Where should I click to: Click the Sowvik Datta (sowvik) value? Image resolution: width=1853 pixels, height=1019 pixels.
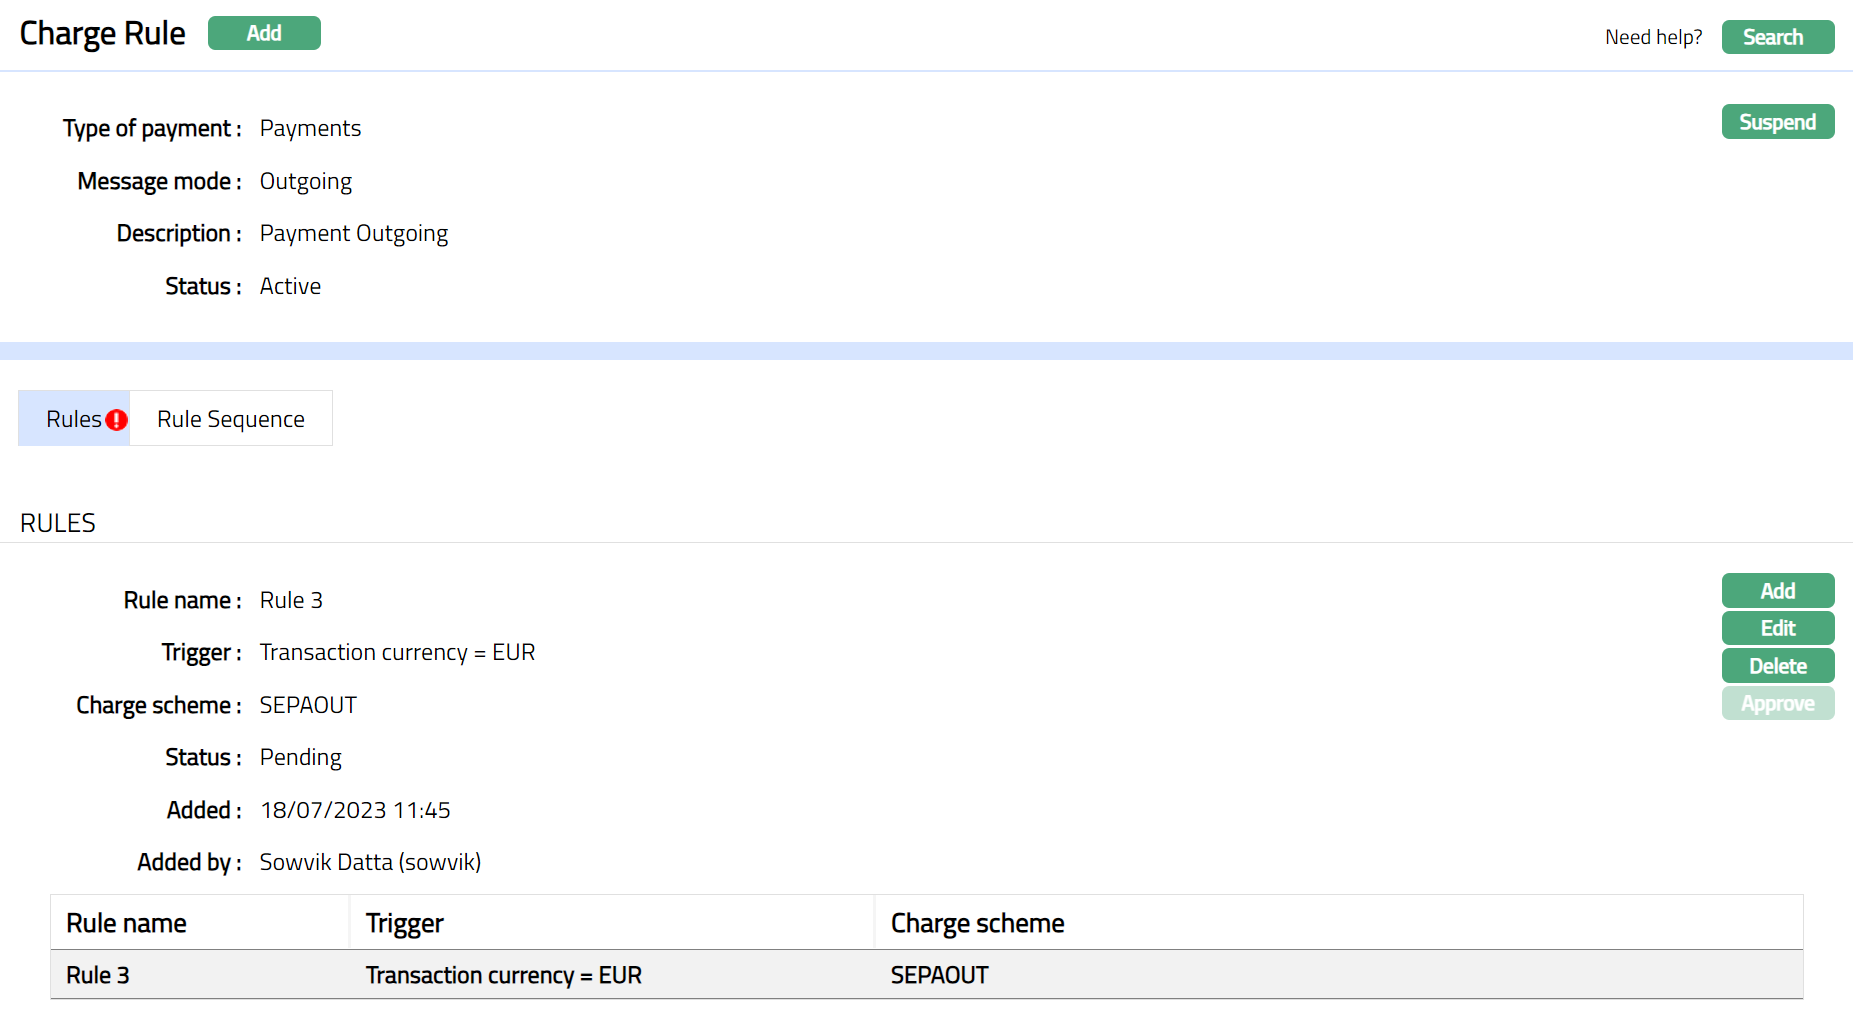[x=370, y=862]
